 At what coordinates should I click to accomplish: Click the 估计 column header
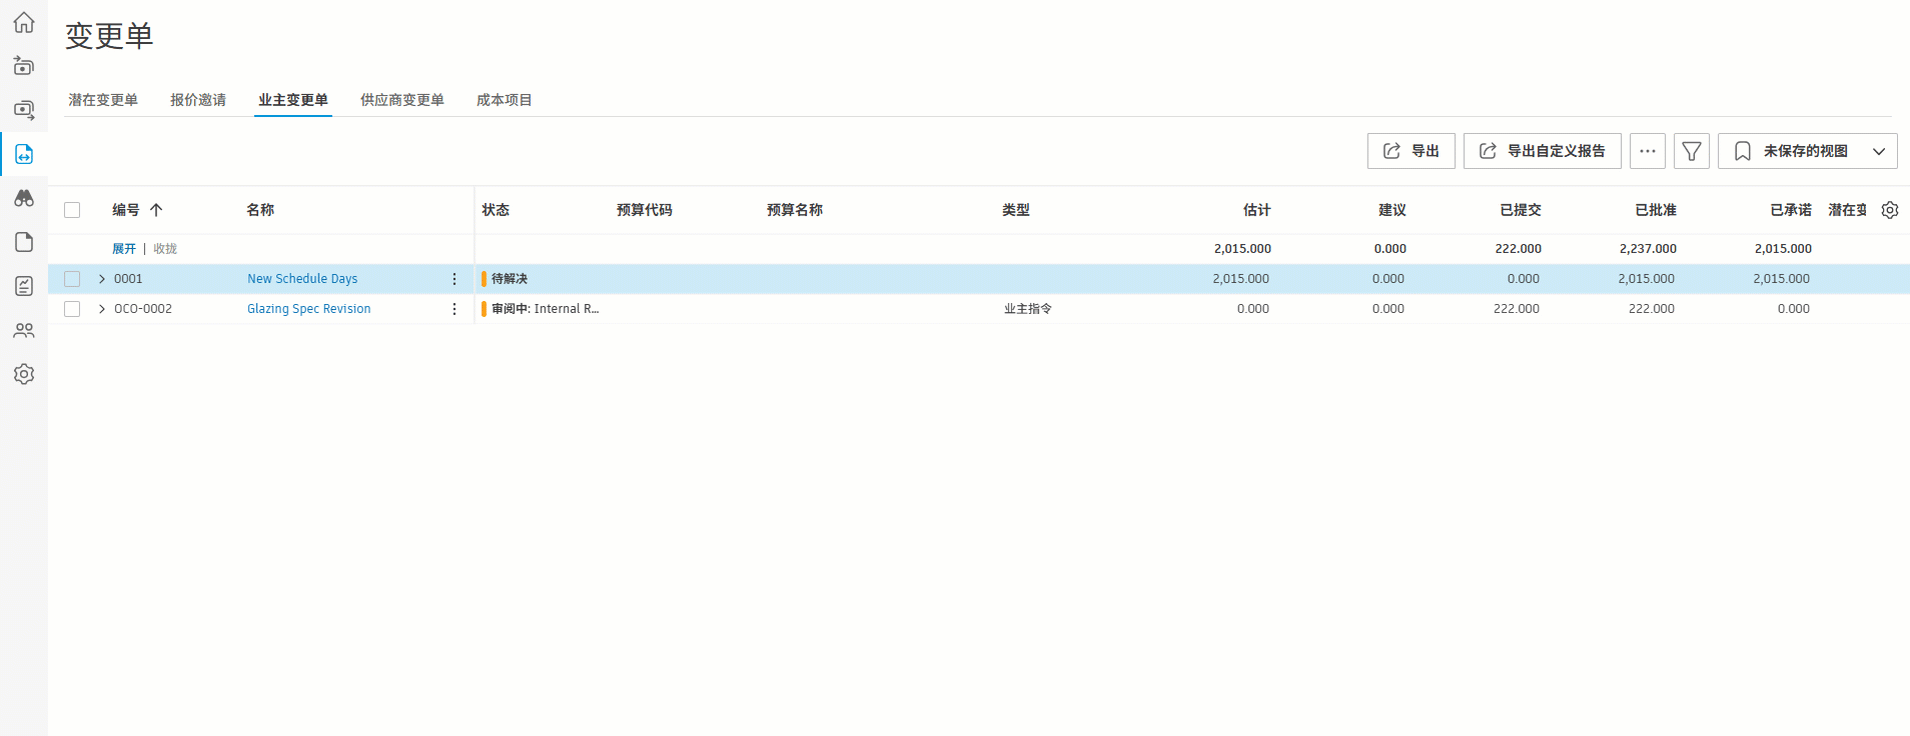[x=1257, y=210]
